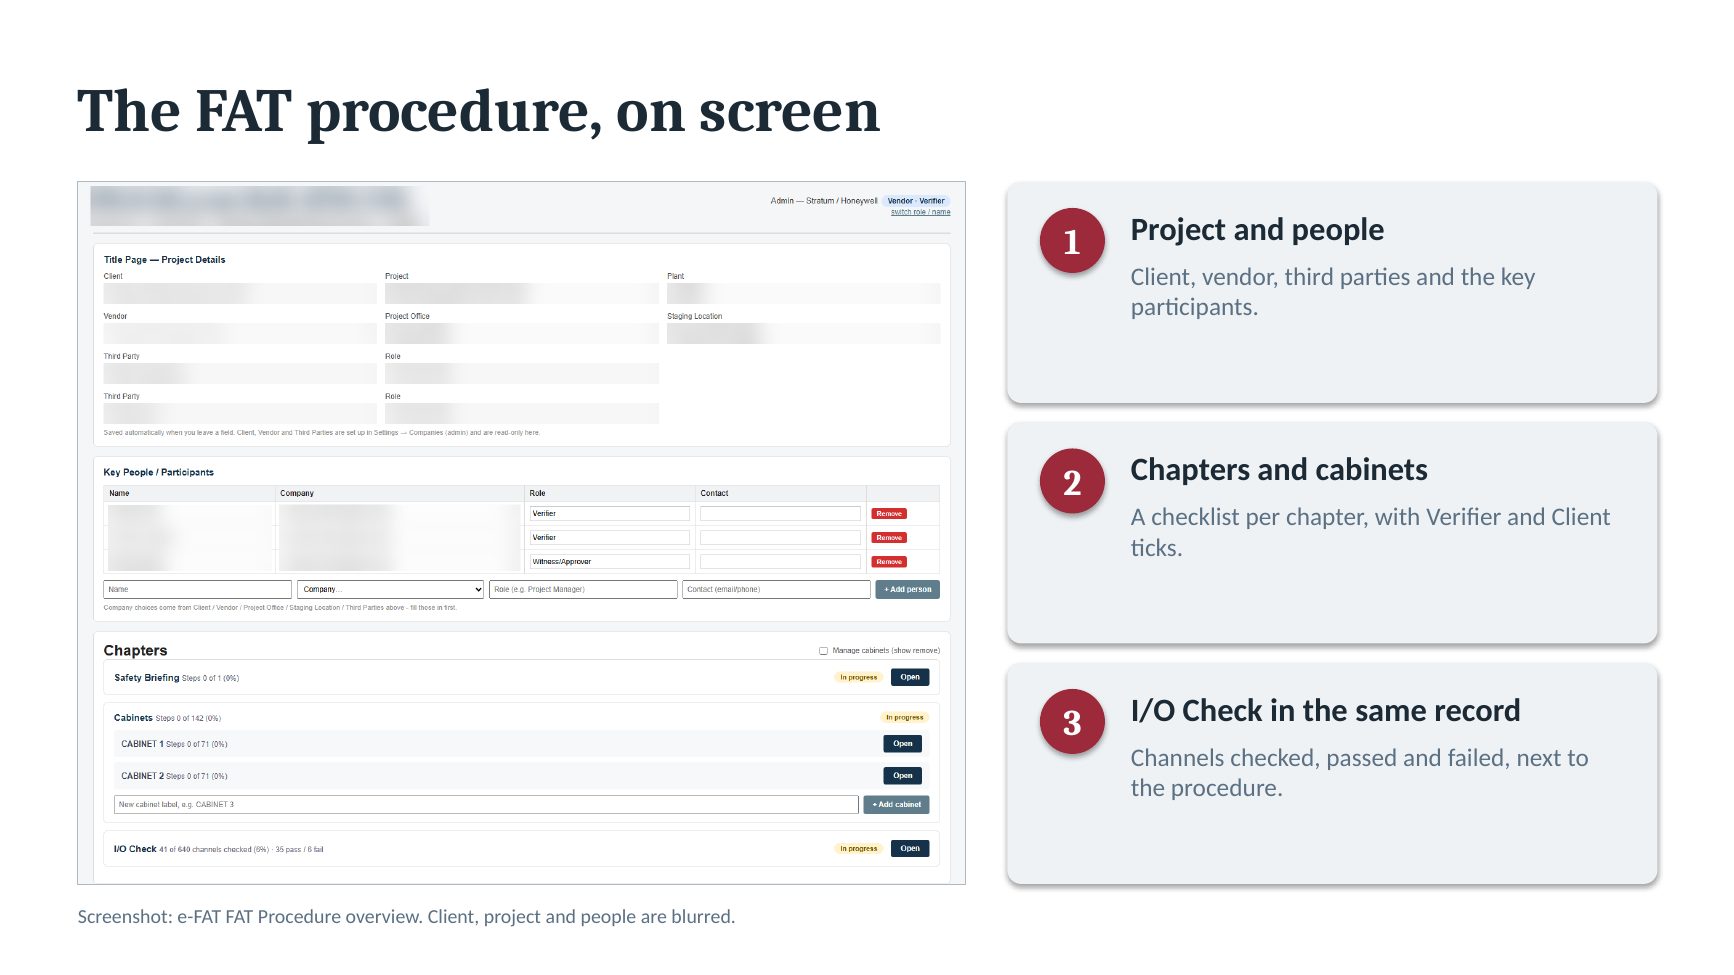Click the "CABINET 2" row label

(142, 776)
